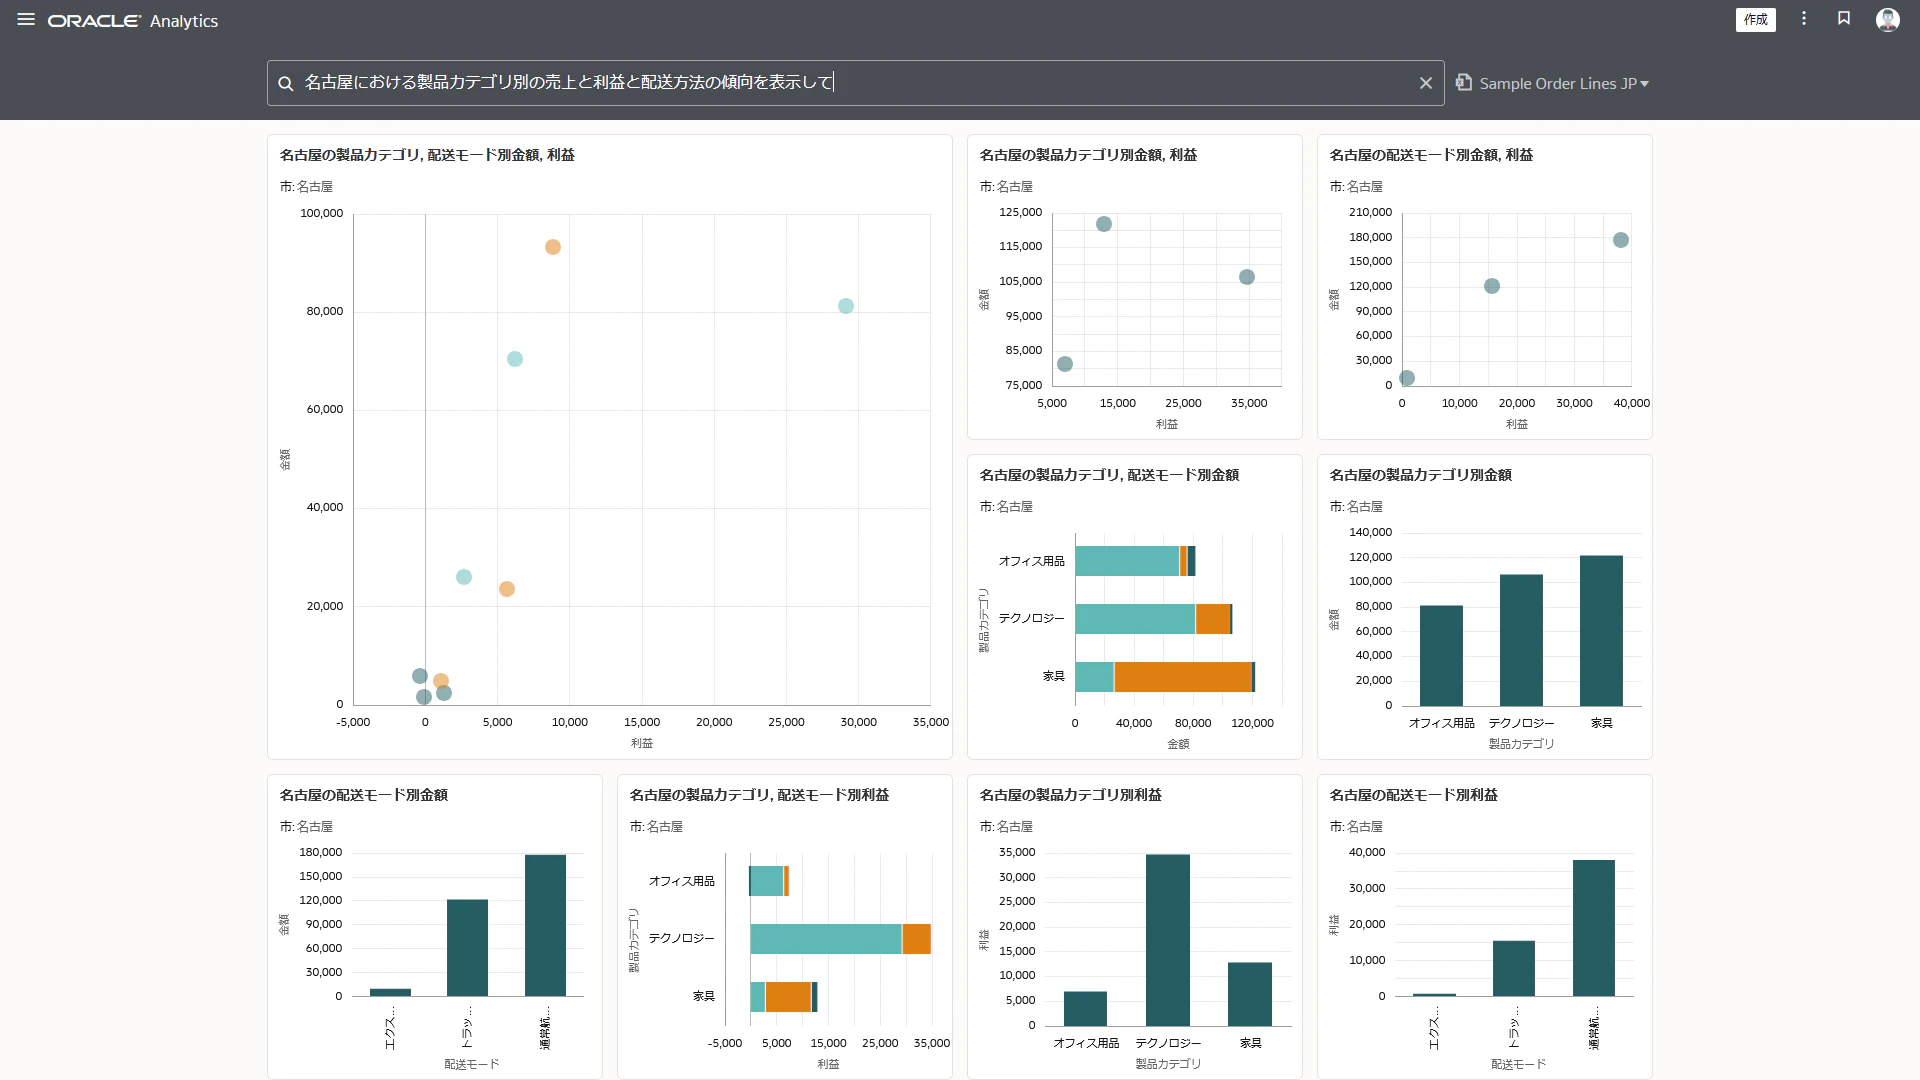Click オフィス用品 label in stacked 金額 chart
The width and height of the screenshot is (1920, 1080).
pos(1031,562)
